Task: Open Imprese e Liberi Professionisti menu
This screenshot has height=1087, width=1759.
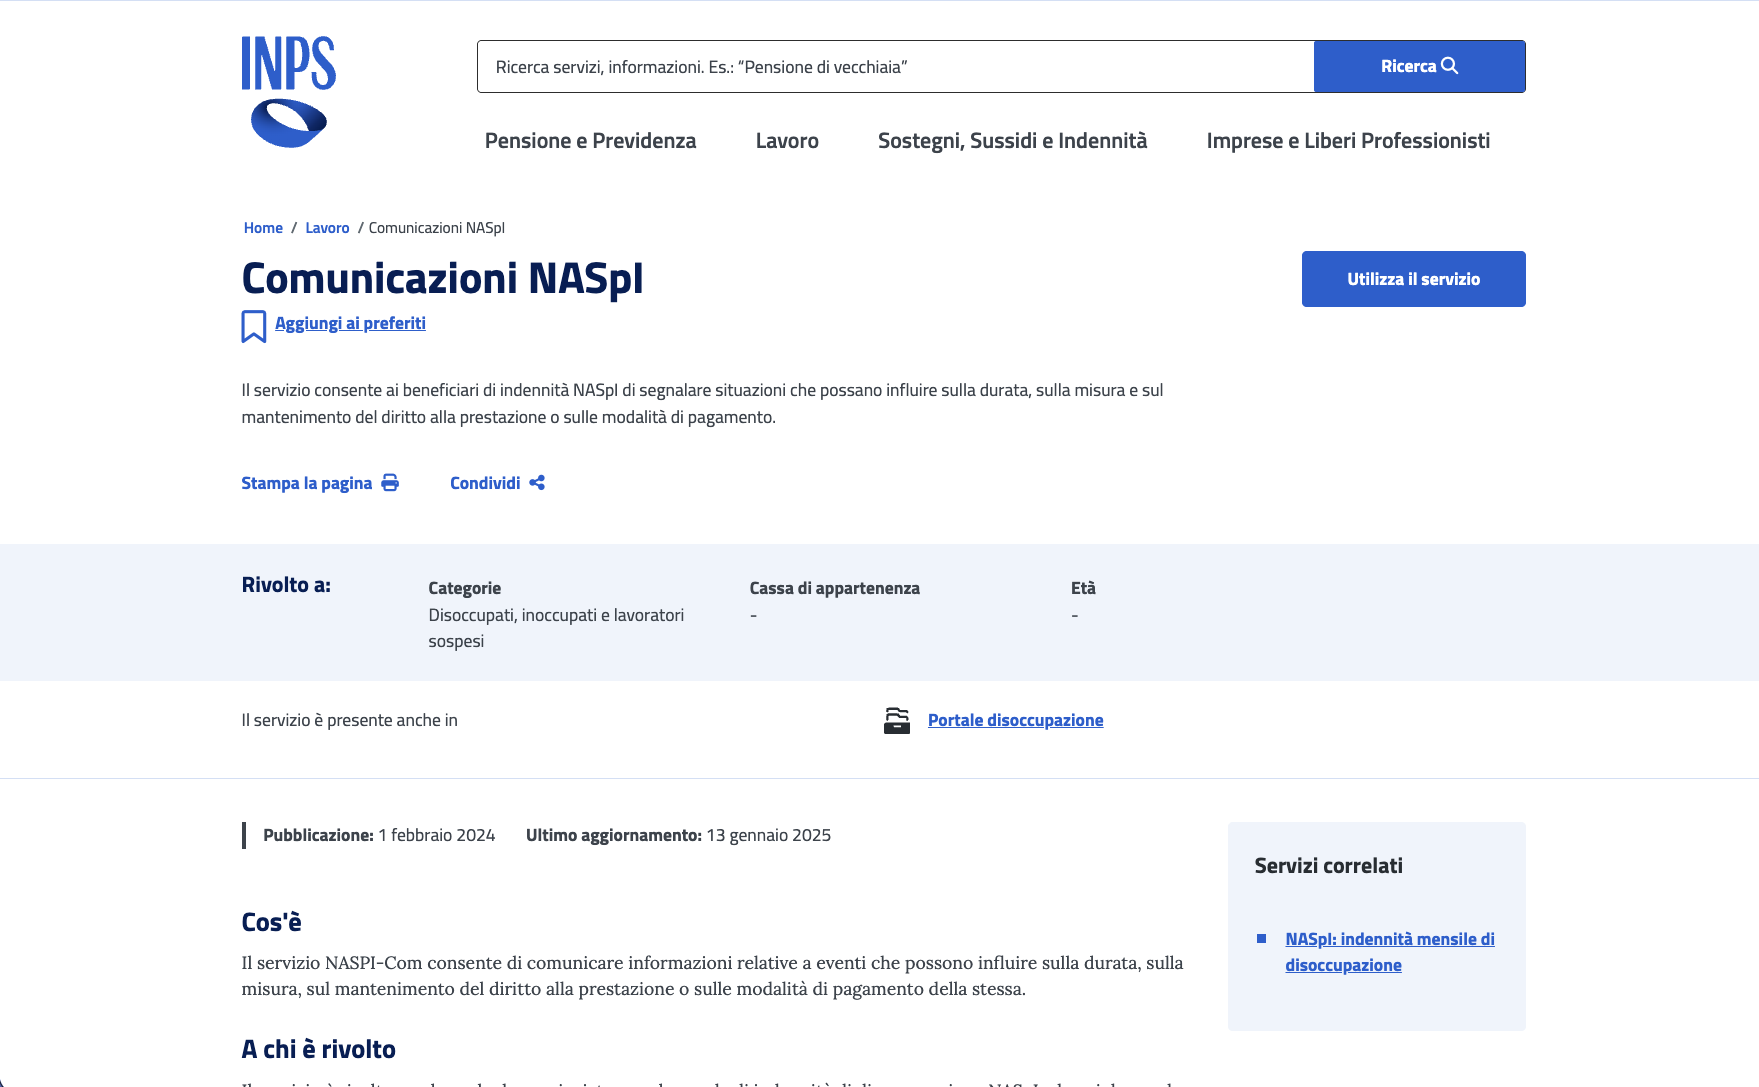Action: (1348, 141)
